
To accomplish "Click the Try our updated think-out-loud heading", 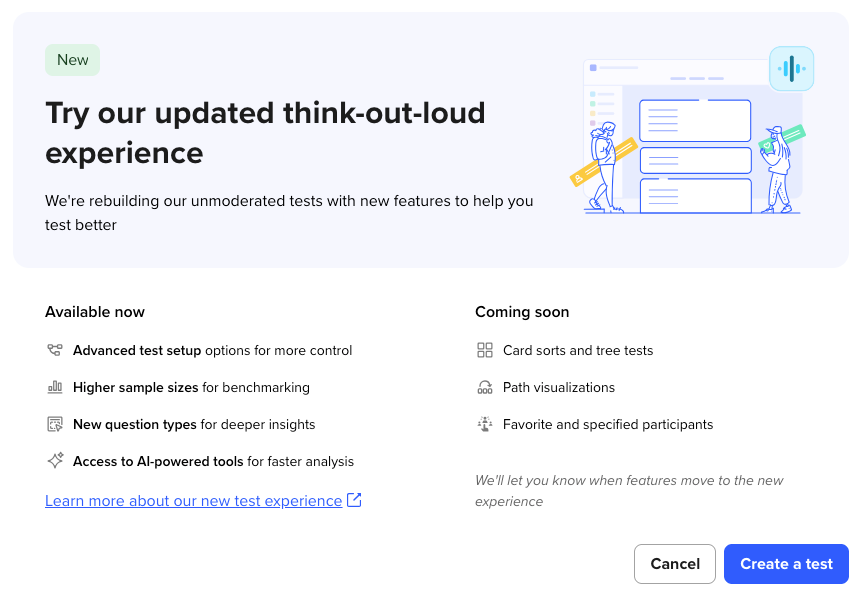I will click(265, 132).
